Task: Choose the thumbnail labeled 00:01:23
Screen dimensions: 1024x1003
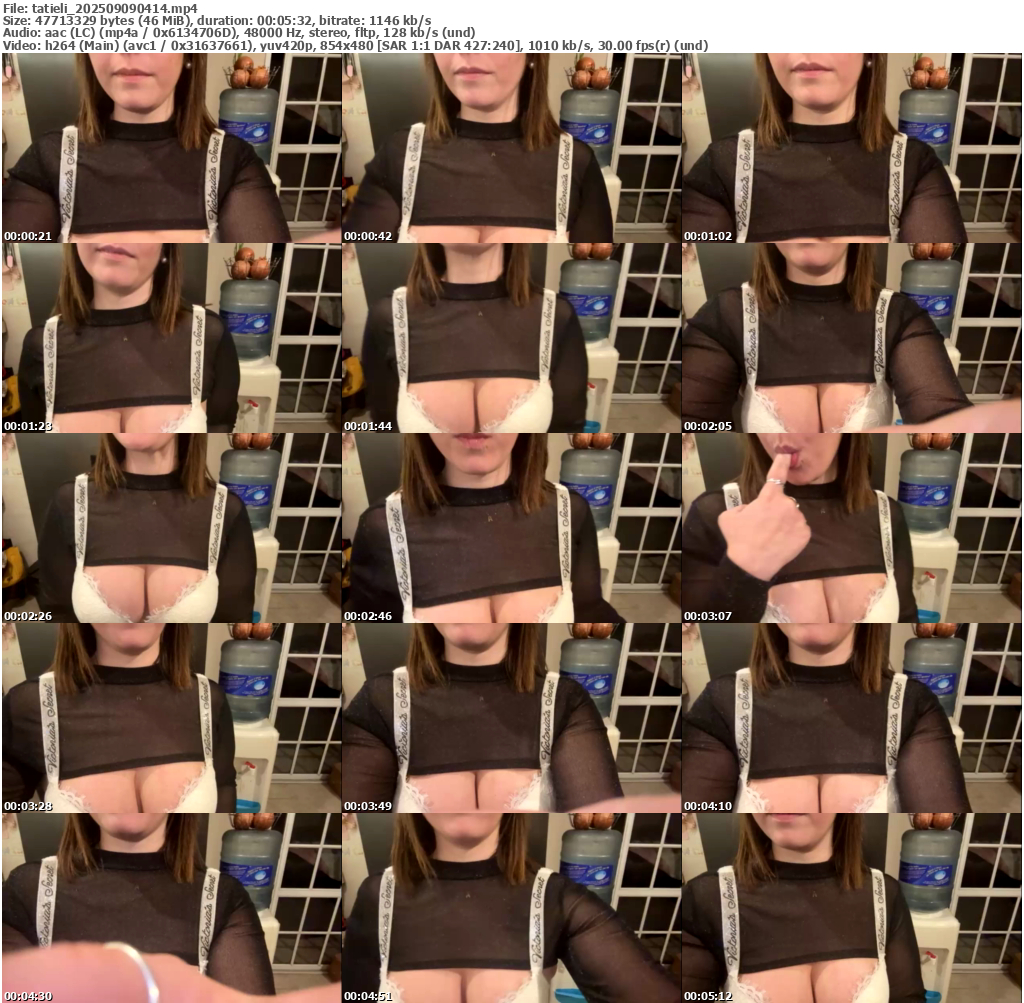Action: pyautogui.click(x=171, y=338)
